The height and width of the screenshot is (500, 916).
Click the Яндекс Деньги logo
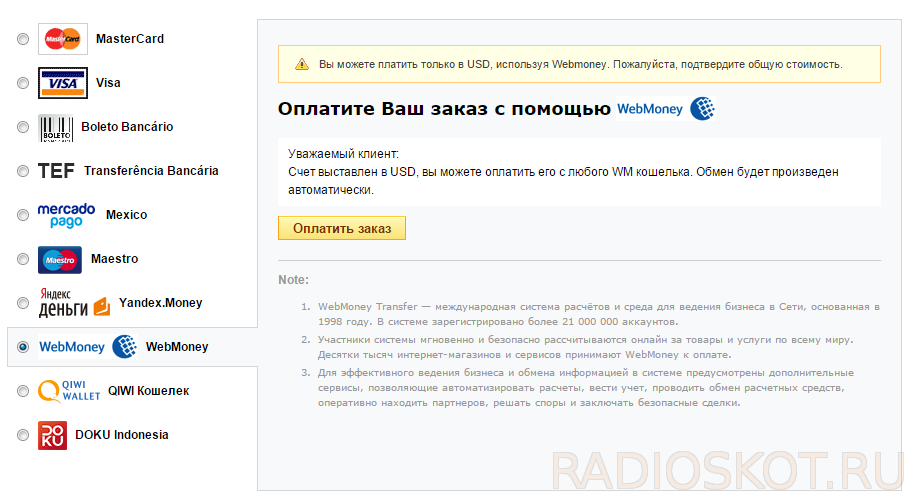(x=74, y=303)
